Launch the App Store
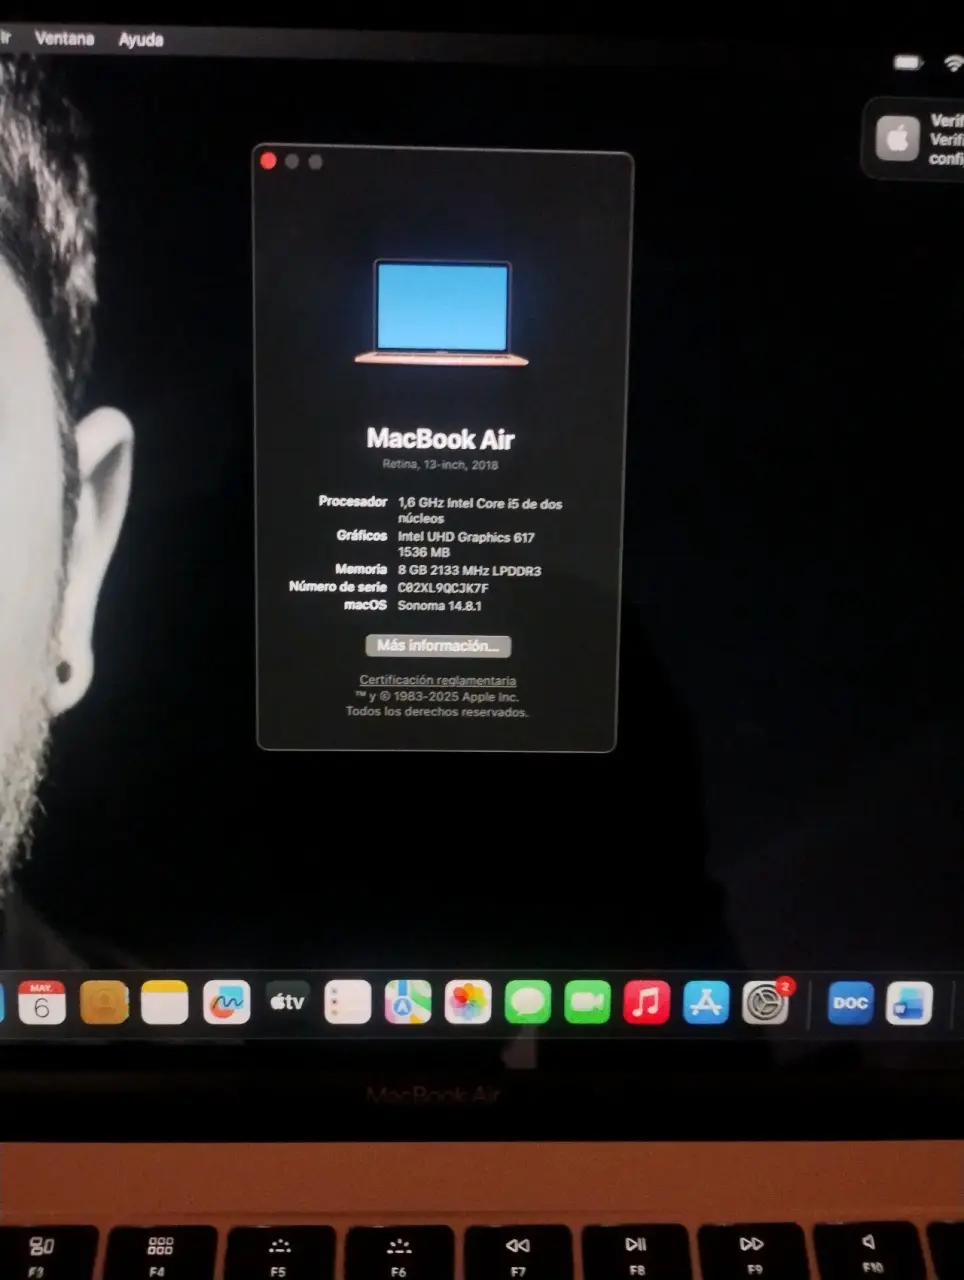This screenshot has width=964, height=1280. (706, 1002)
